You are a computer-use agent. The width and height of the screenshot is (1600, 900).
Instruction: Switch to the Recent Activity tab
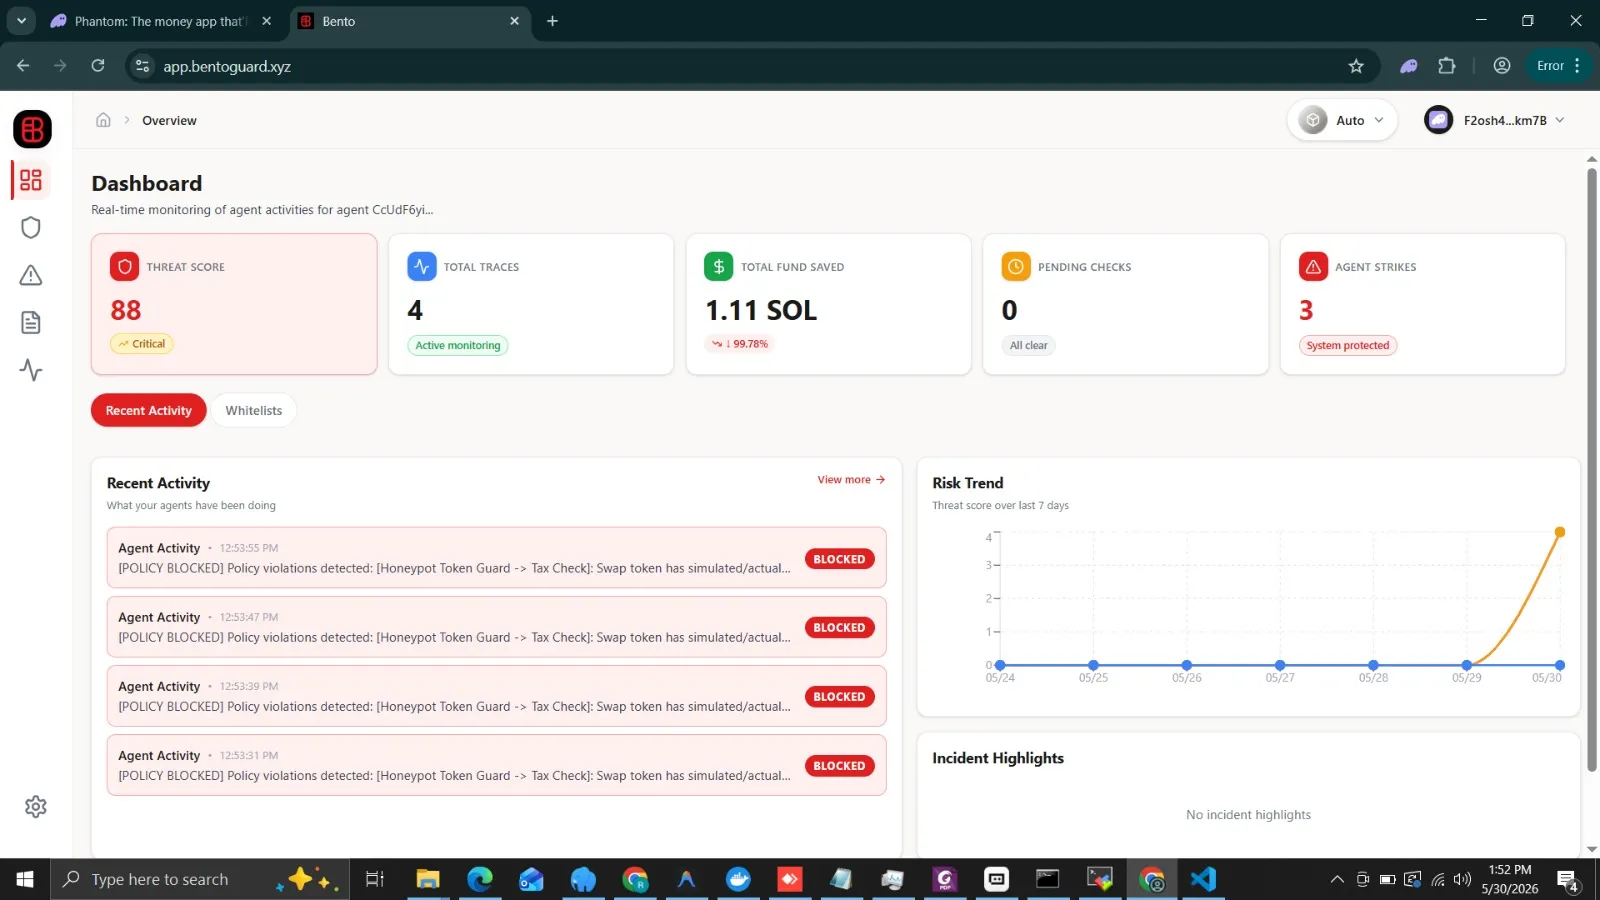click(149, 410)
